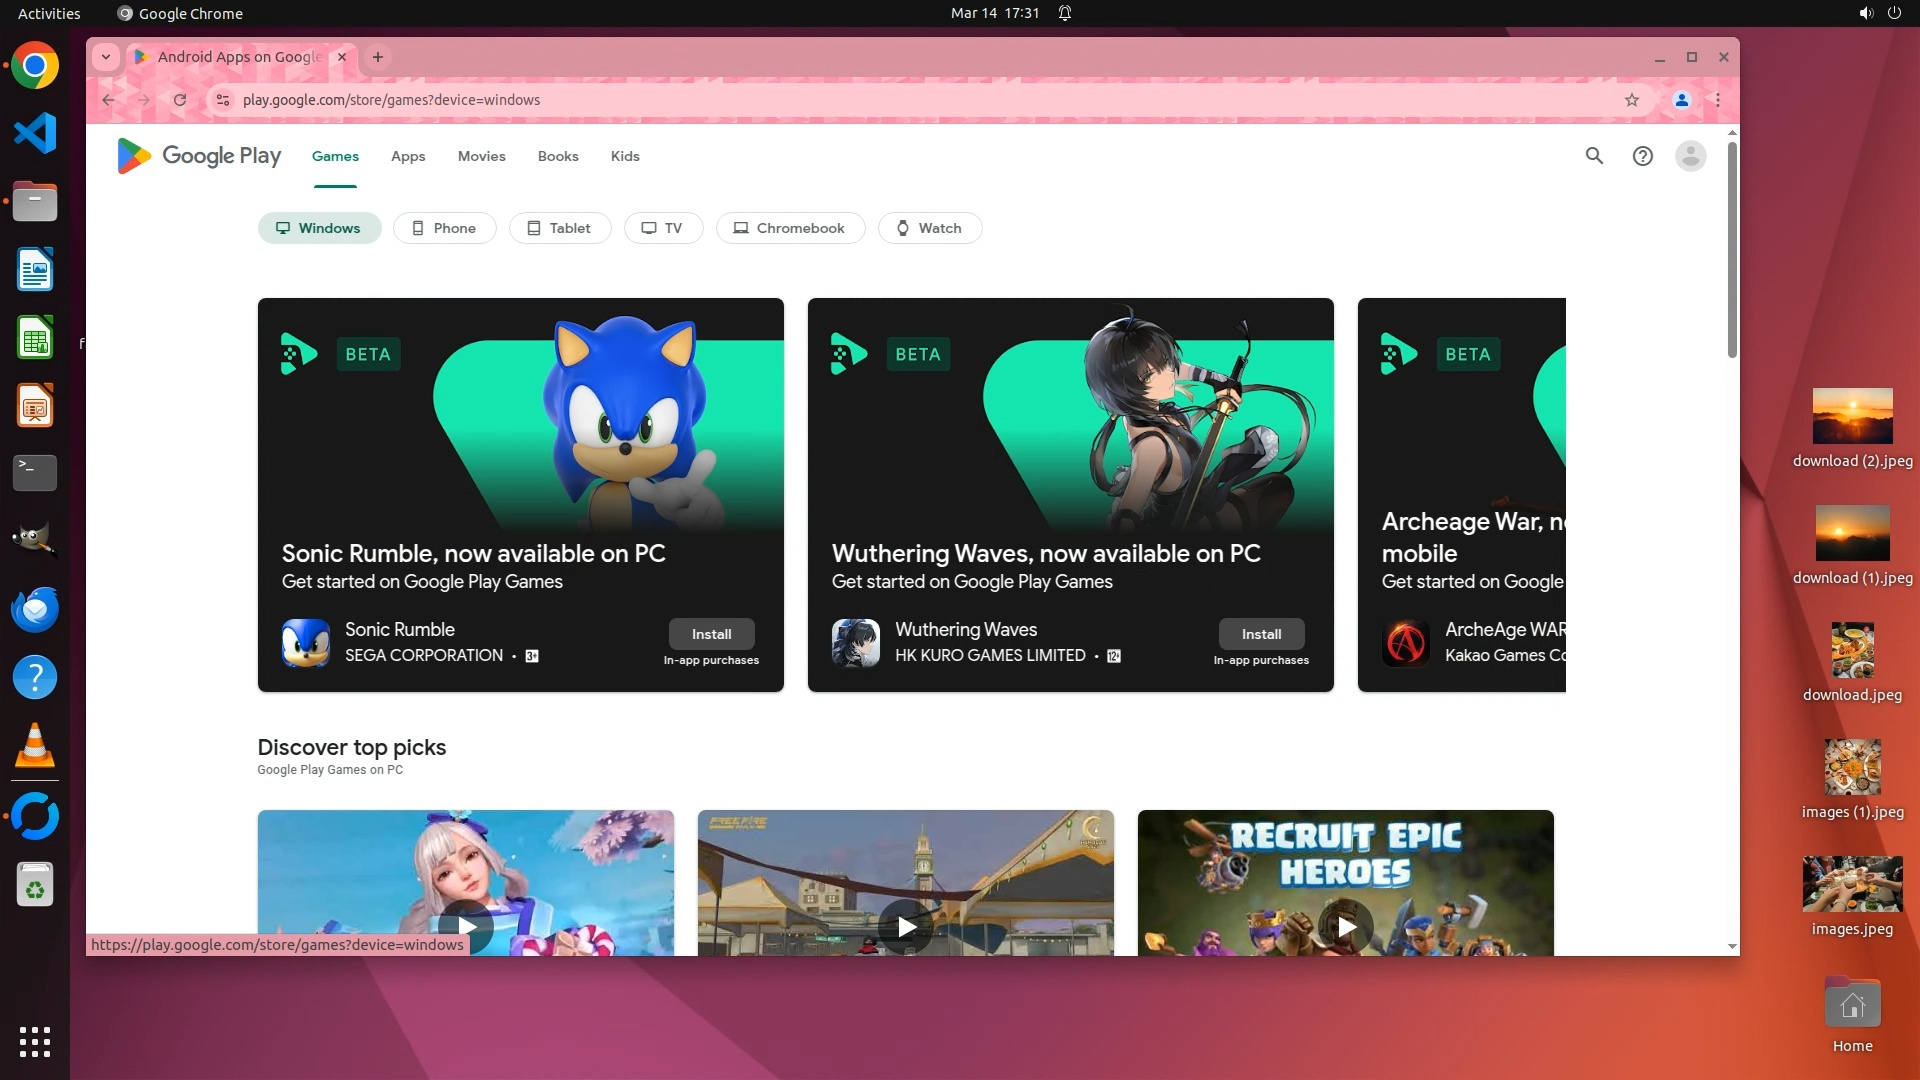
Task: Install Wuthering Waves
Action: pos(1261,634)
